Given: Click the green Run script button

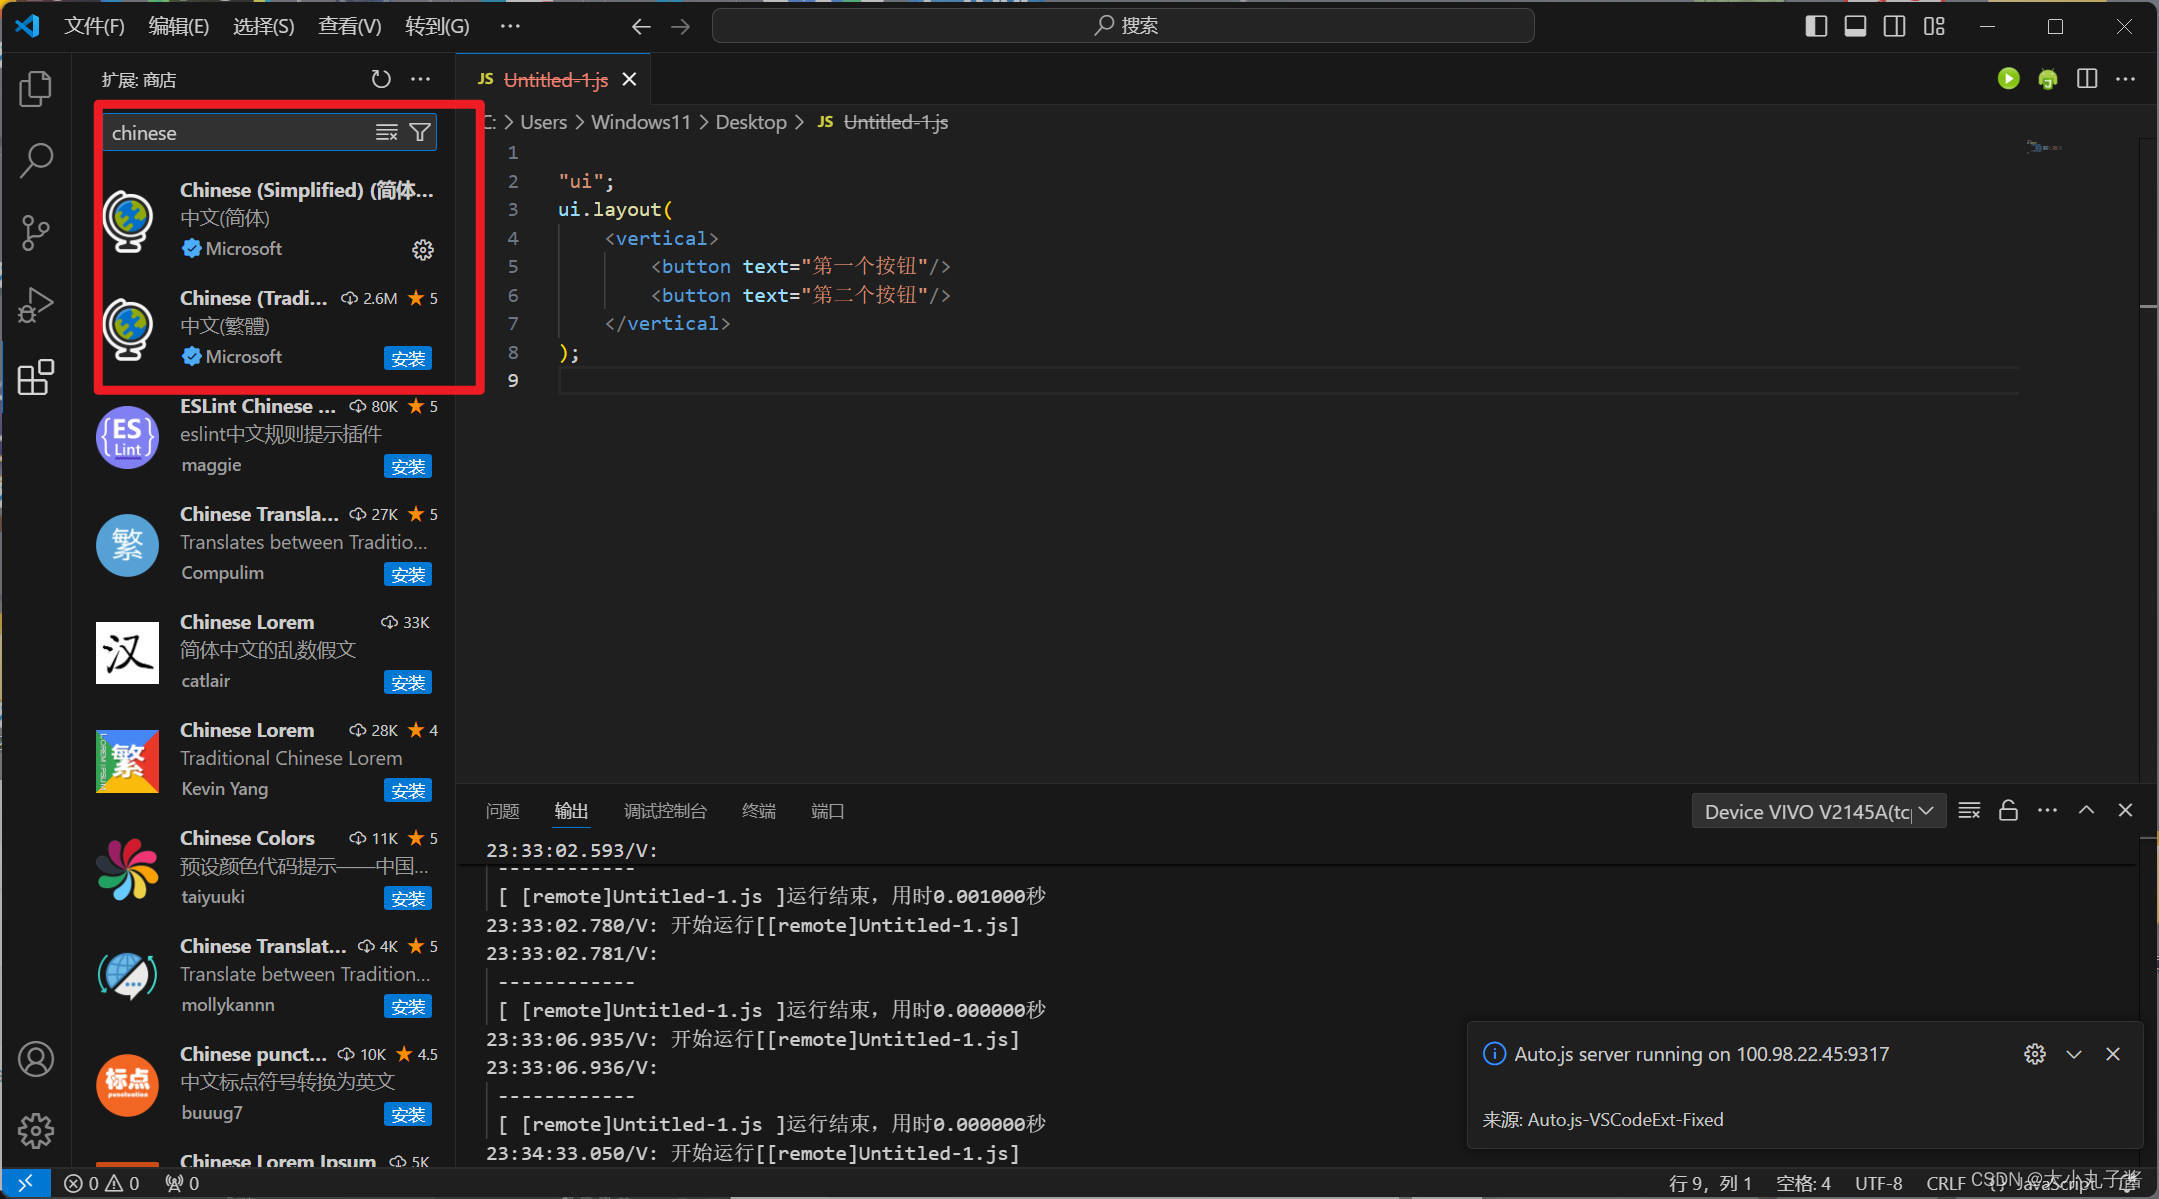Looking at the screenshot, I should [x=2008, y=79].
